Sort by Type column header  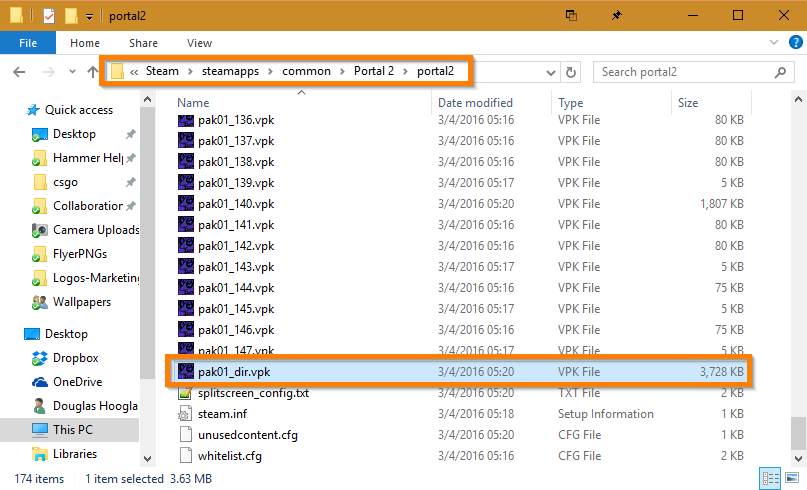[570, 103]
